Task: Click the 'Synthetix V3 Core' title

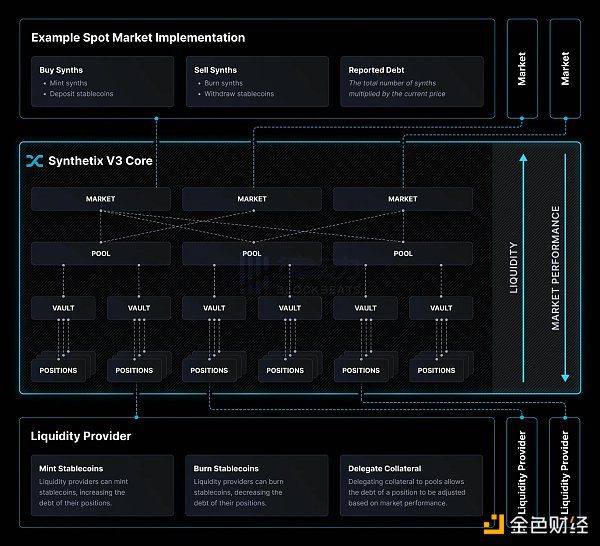Action: (100, 161)
